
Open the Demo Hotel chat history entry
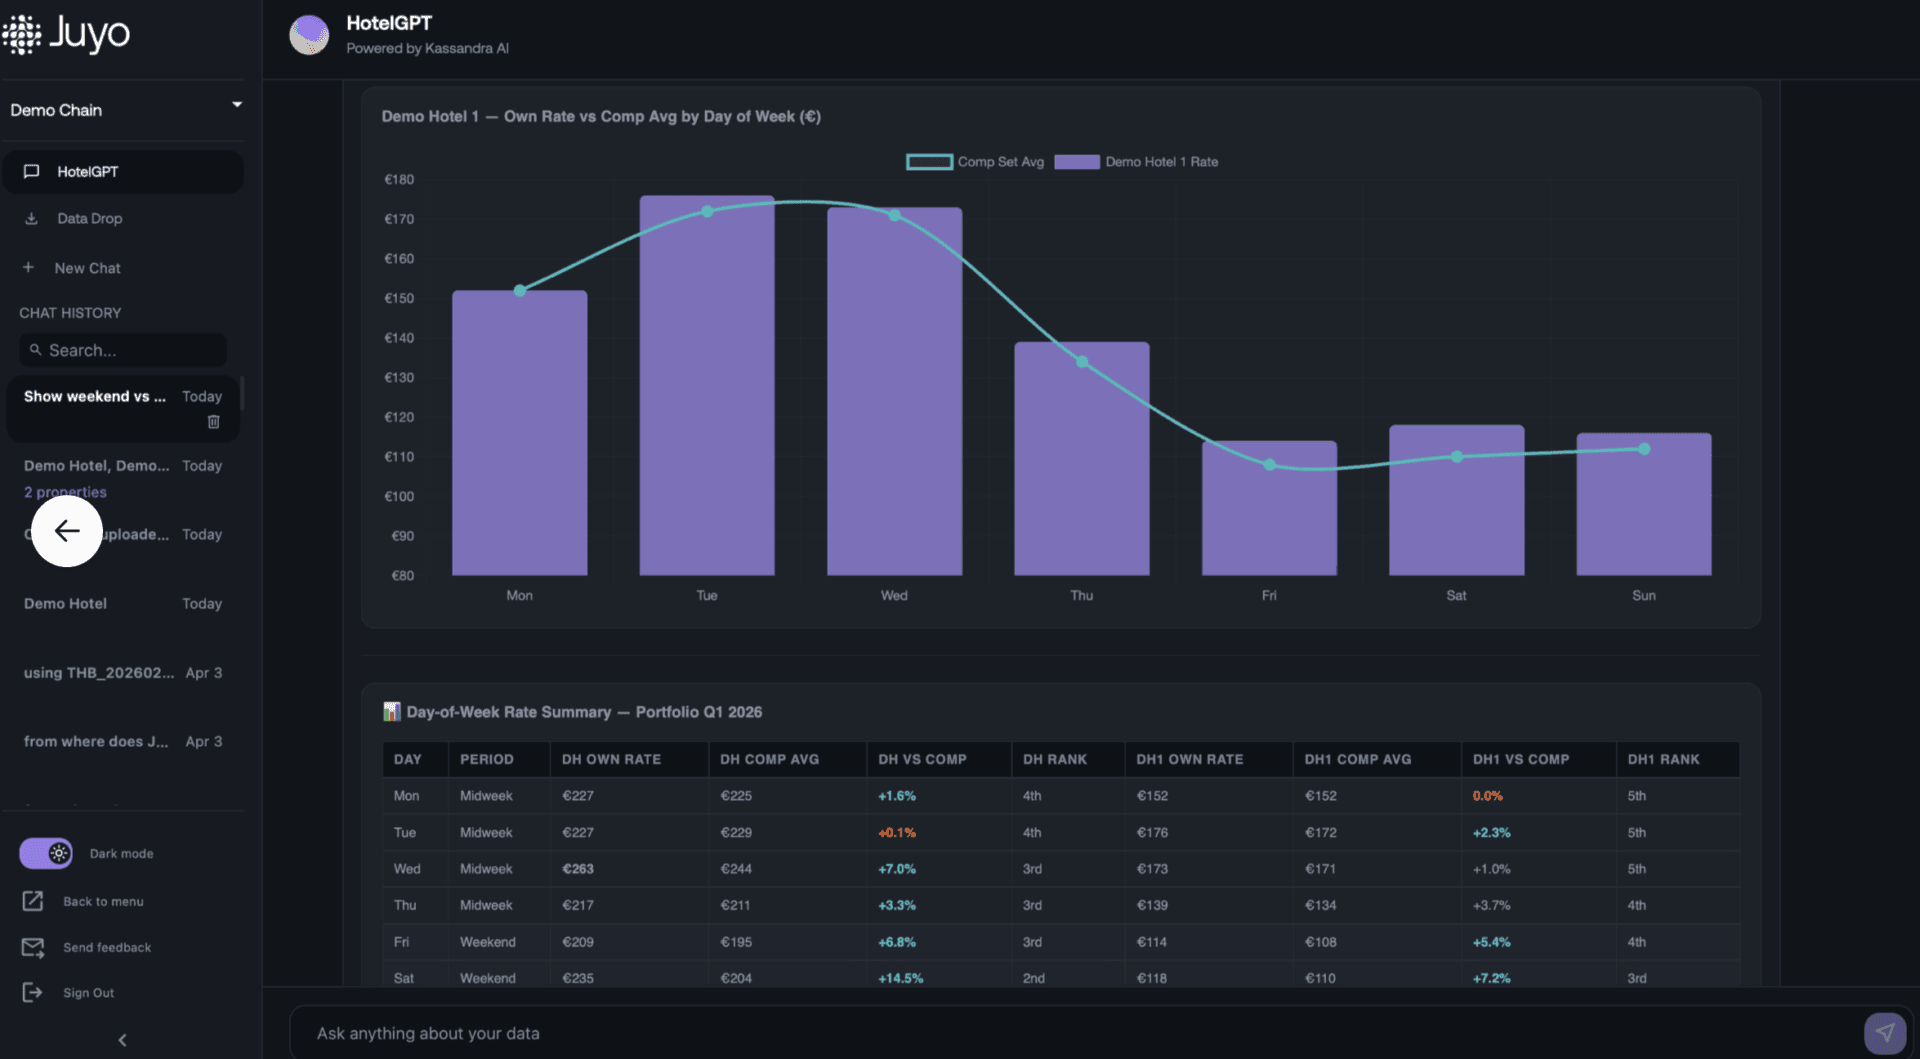tap(123, 604)
